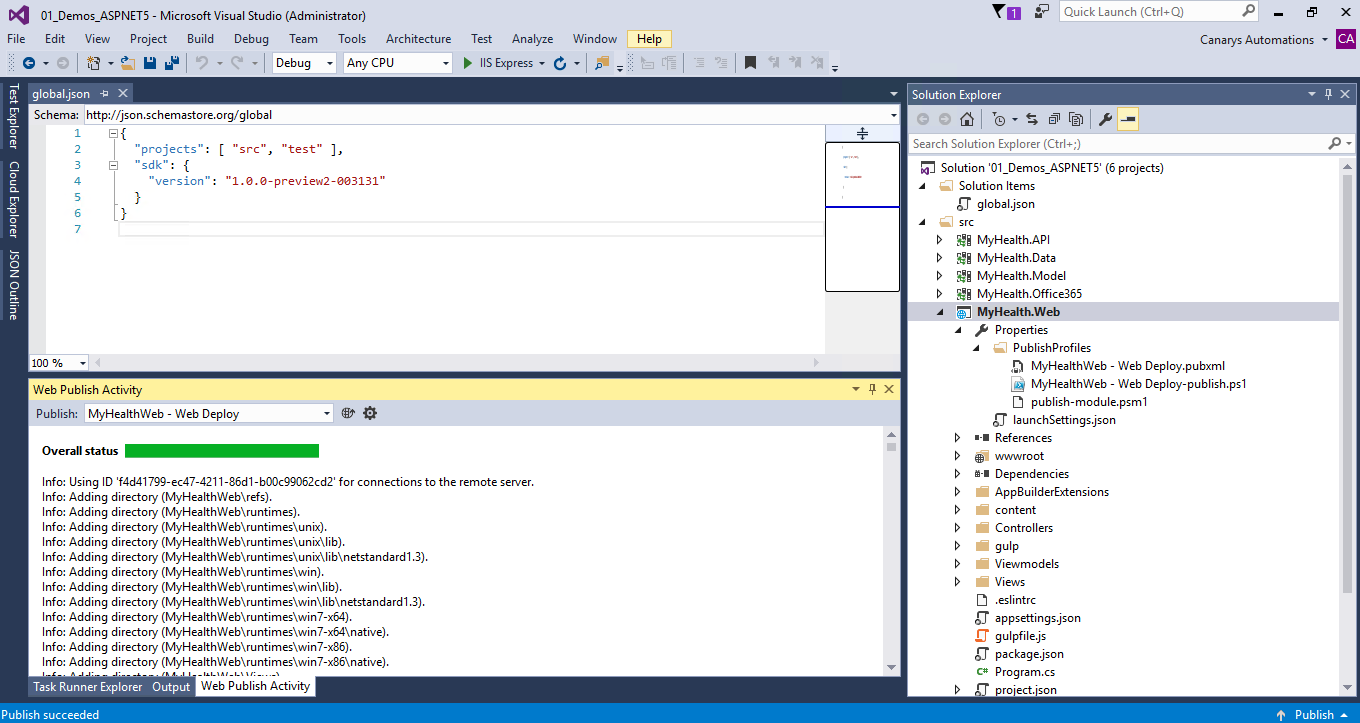1360x723 pixels.
Task: Click the Navigate Backward arrow icon
Action: [28, 63]
